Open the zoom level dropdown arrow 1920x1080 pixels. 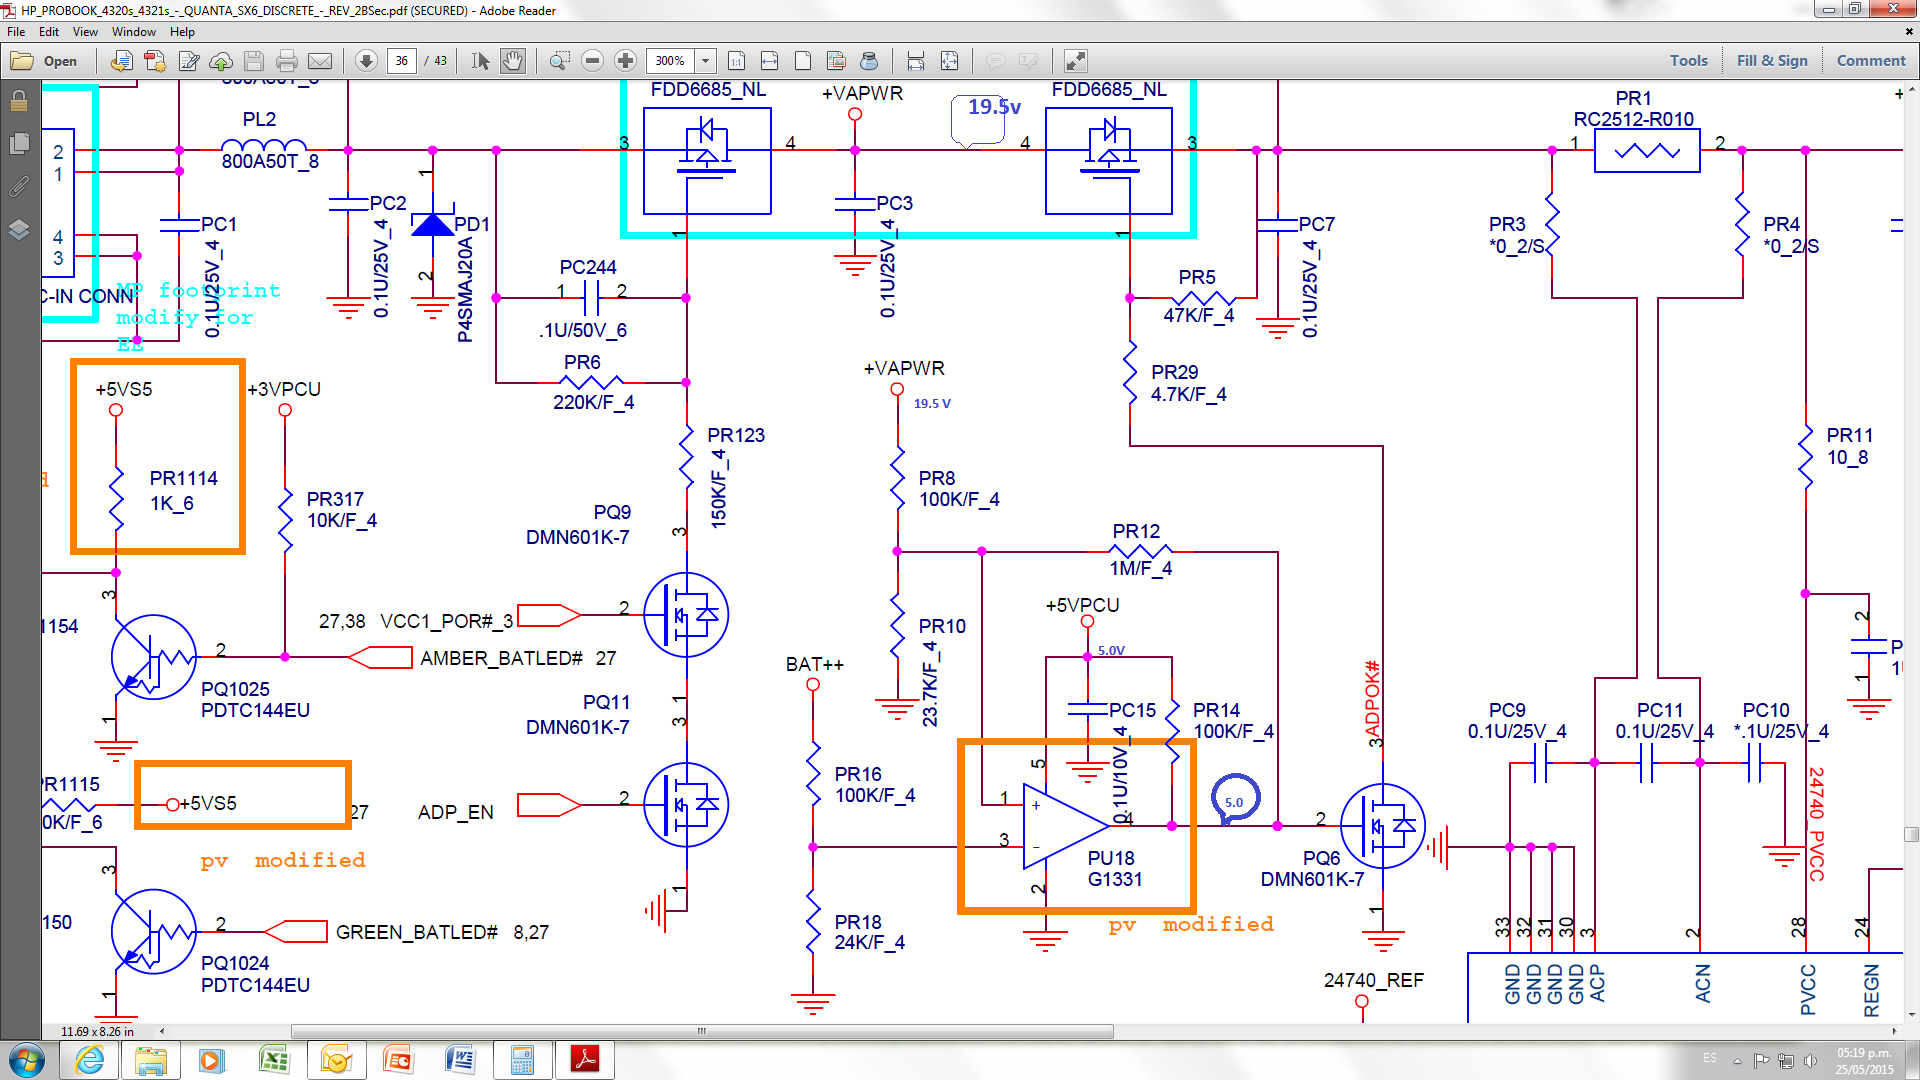[x=705, y=61]
